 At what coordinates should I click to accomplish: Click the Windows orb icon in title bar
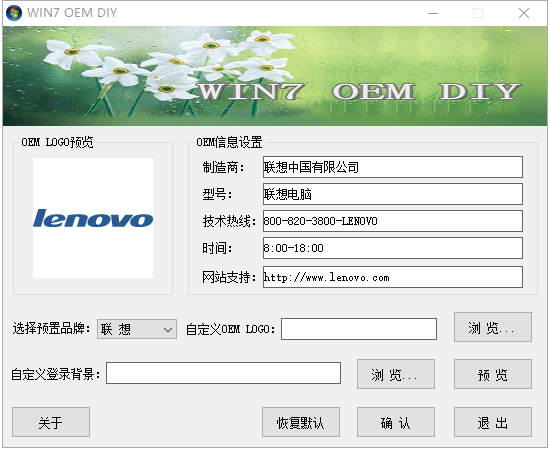14,13
